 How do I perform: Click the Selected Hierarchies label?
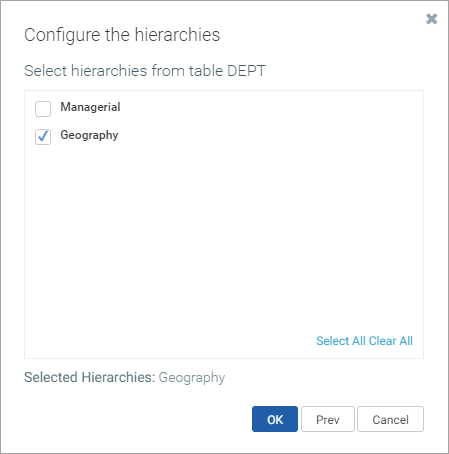(90, 377)
